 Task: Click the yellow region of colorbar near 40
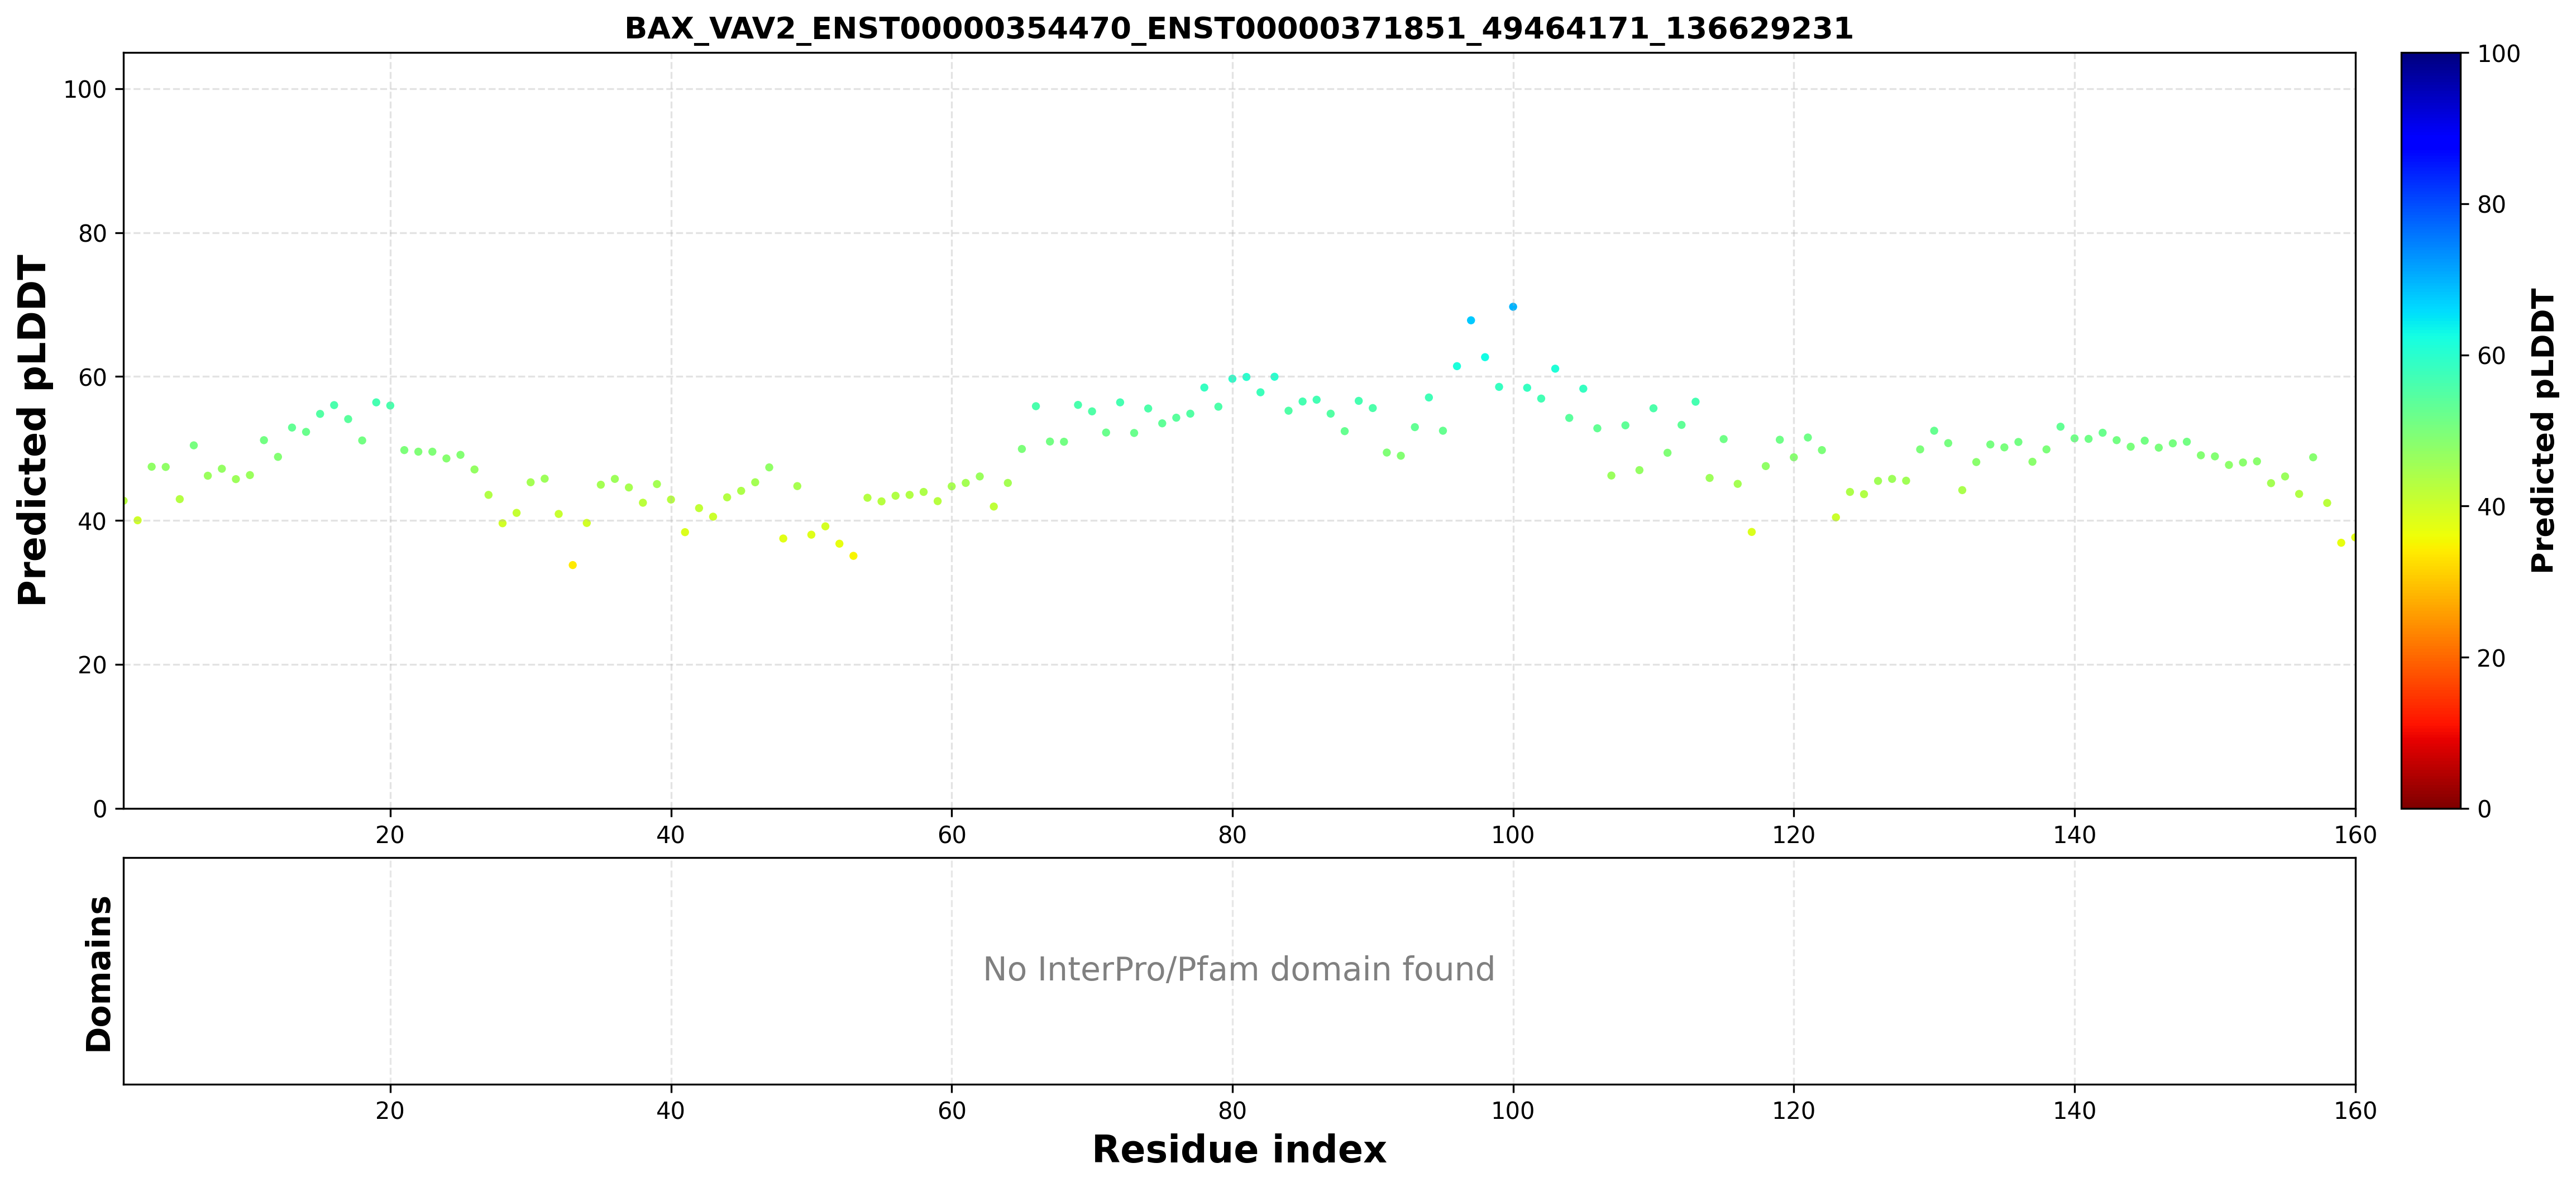pyautogui.click(x=2431, y=506)
